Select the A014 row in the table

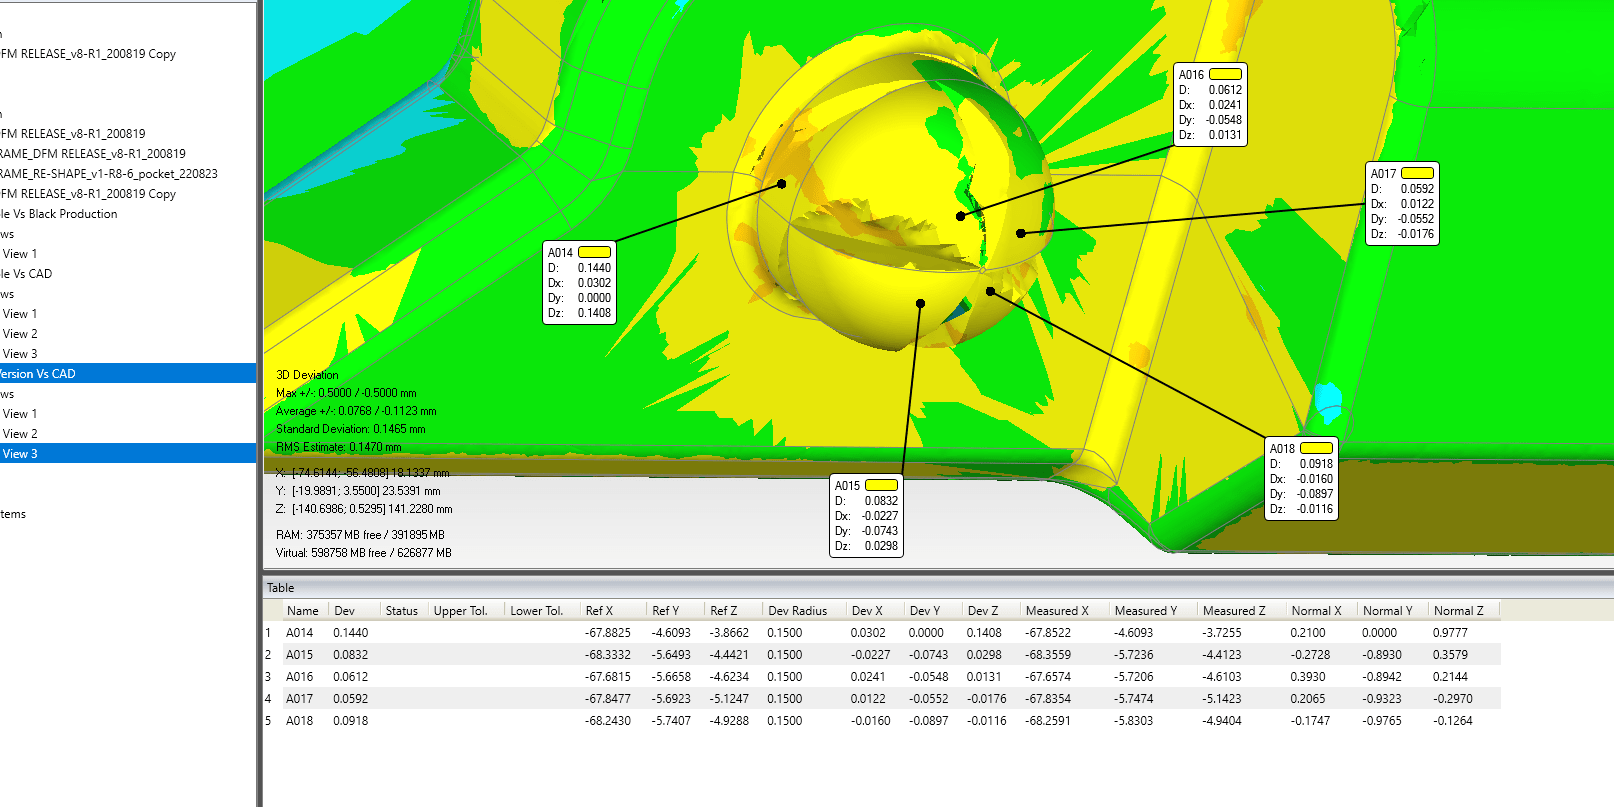click(882, 632)
